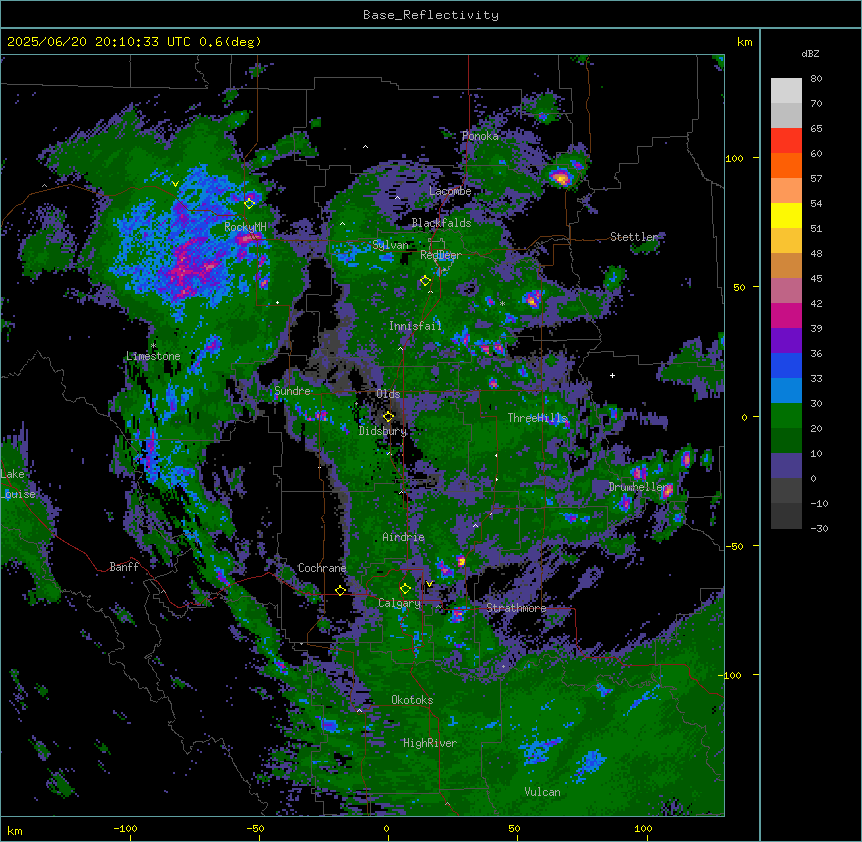Click the HighRiver label
This screenshot has height=842, width=862.
[430, 743]
